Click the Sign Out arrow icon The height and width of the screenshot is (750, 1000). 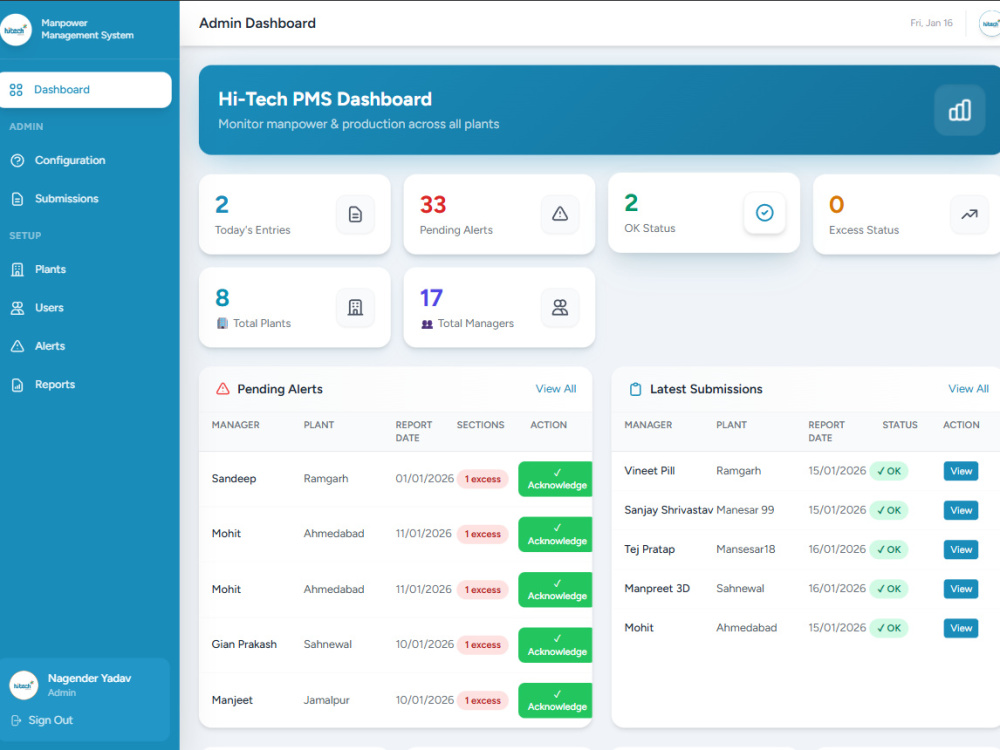coord(17,721)
